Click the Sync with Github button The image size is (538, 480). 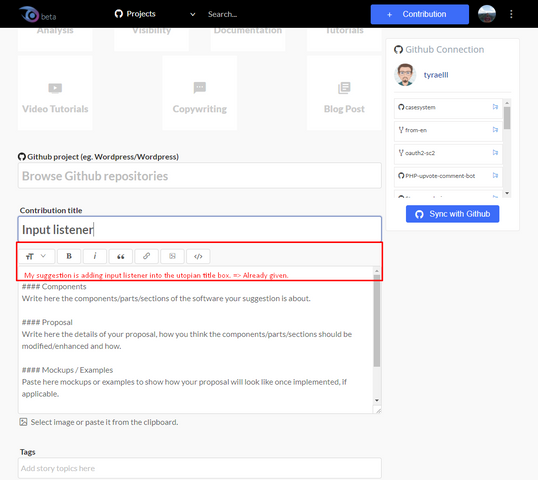(452, 214)
